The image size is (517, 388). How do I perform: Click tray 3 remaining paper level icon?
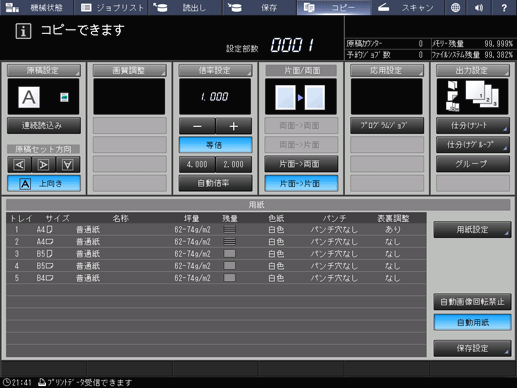pyautogui.click(x=229, y=254)
